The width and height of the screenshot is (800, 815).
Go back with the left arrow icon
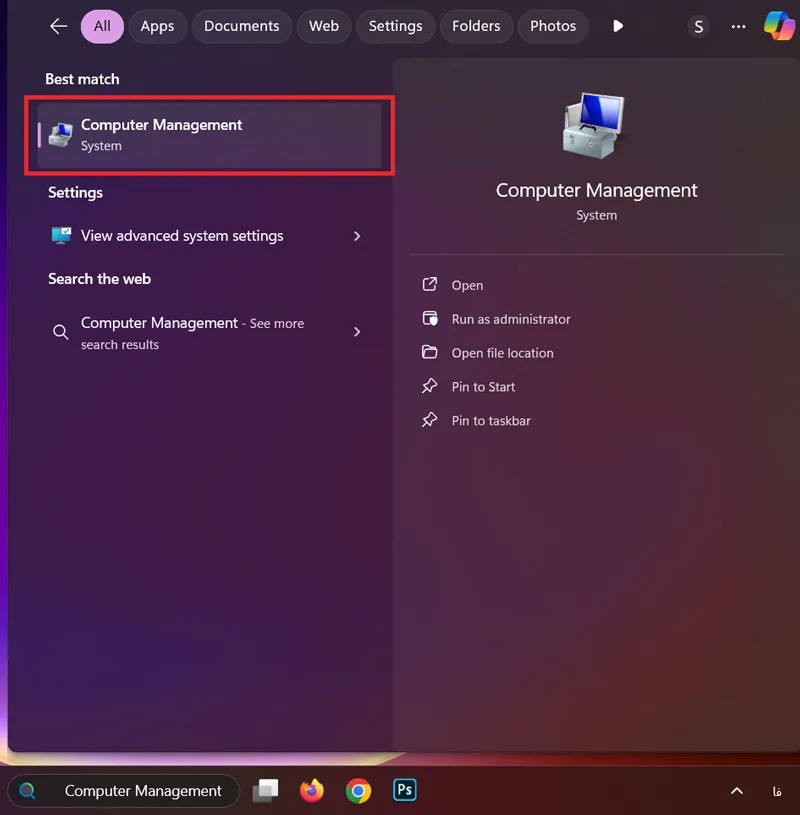pyautogui.click(x=59, y=26)
